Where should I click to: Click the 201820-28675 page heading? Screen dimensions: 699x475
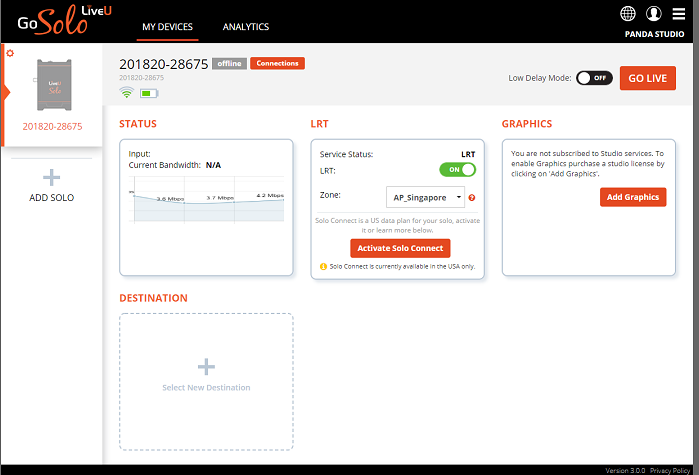pos(164,64)
